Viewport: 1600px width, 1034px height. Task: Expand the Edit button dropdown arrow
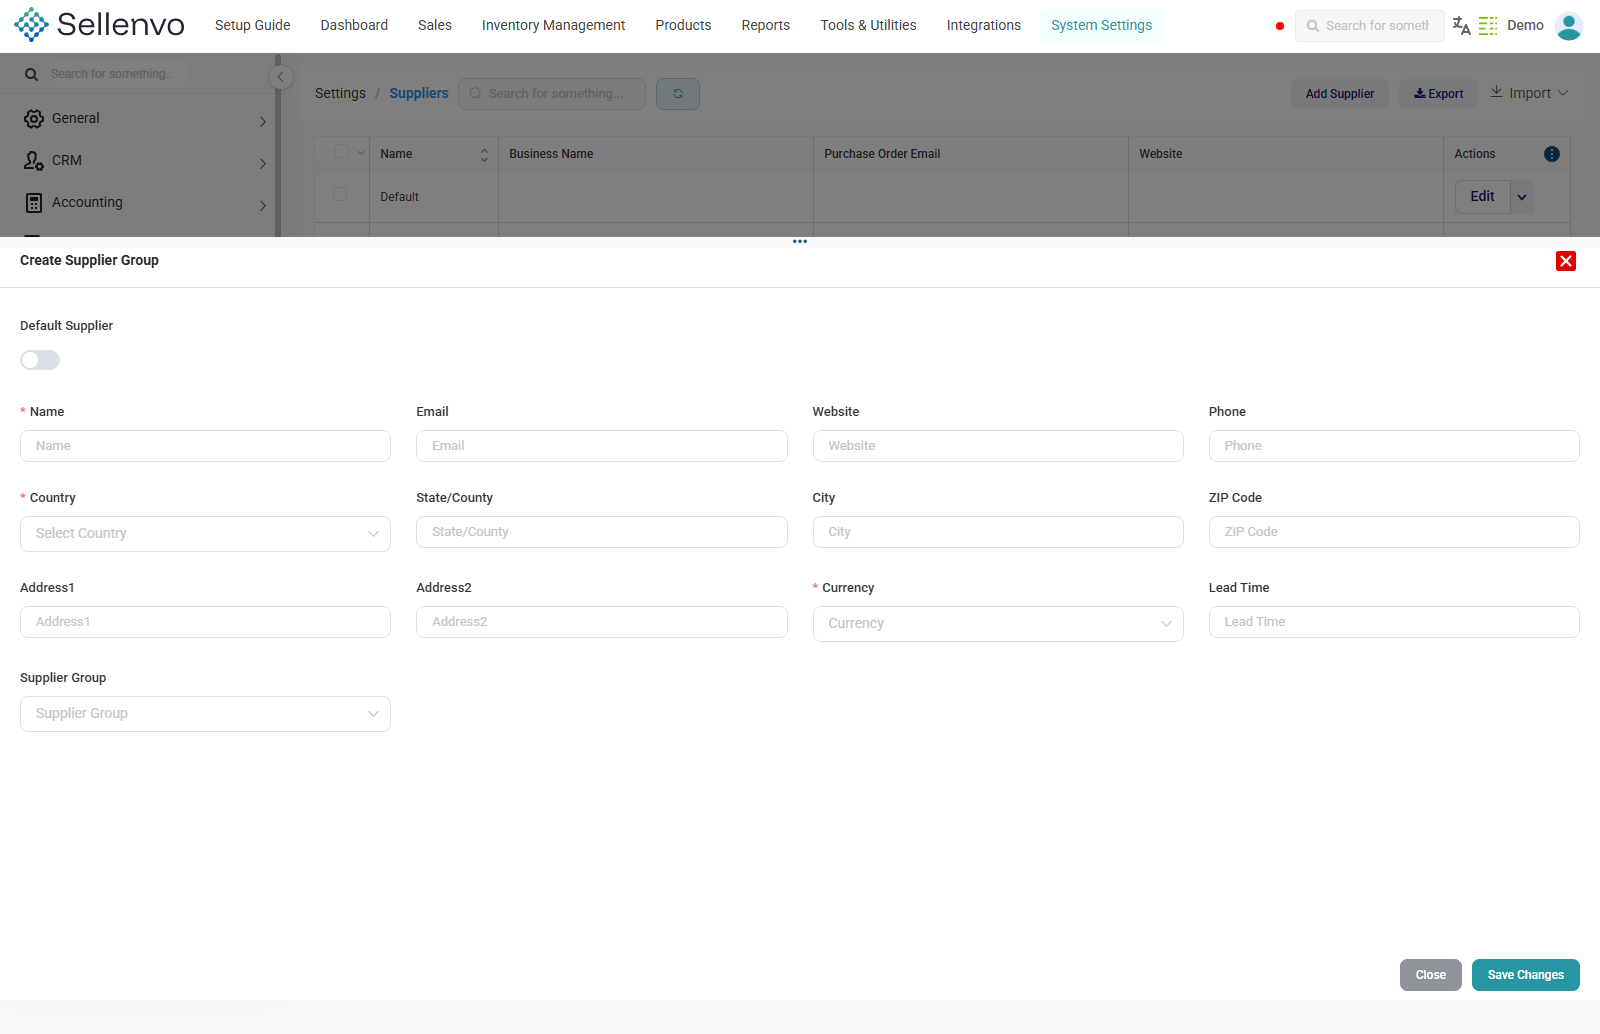point(1522,197)
